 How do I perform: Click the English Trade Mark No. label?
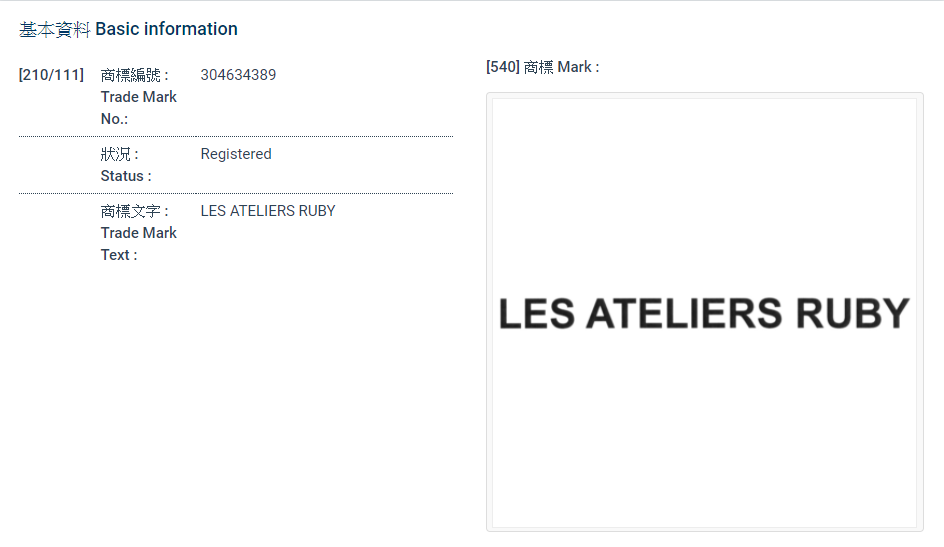(x=138, y=108)
